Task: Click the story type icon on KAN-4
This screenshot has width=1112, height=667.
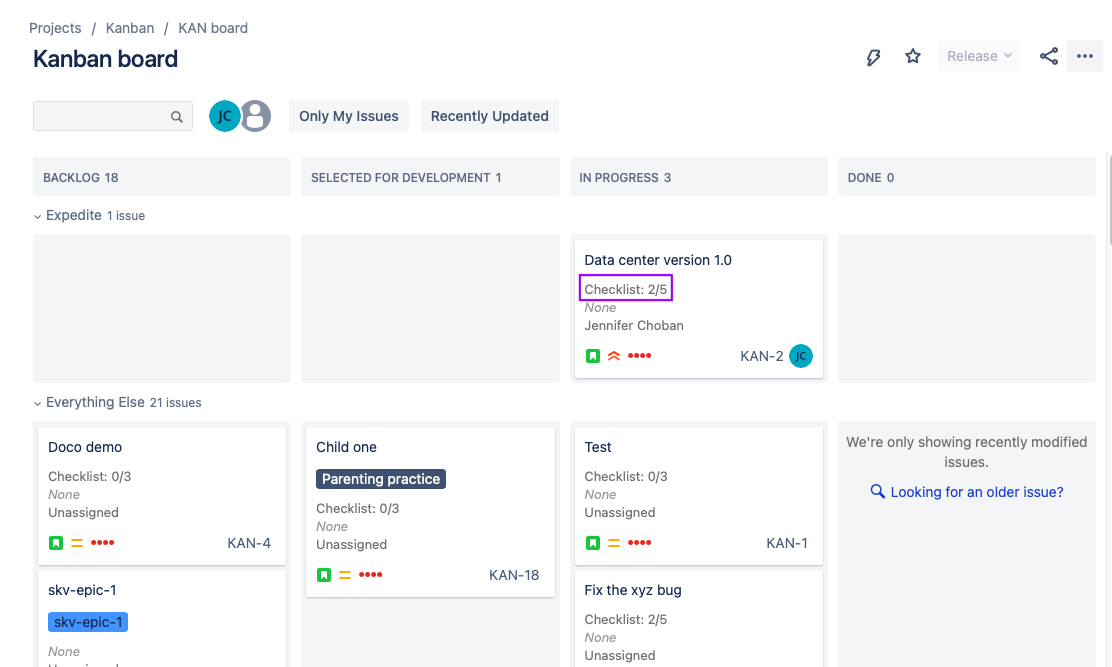Action: (56, 543)
